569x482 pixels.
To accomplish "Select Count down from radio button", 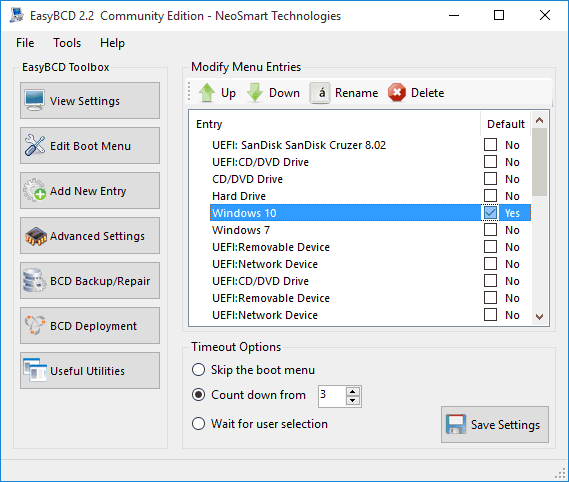I will pyautogui.click(x=198, y=395).
